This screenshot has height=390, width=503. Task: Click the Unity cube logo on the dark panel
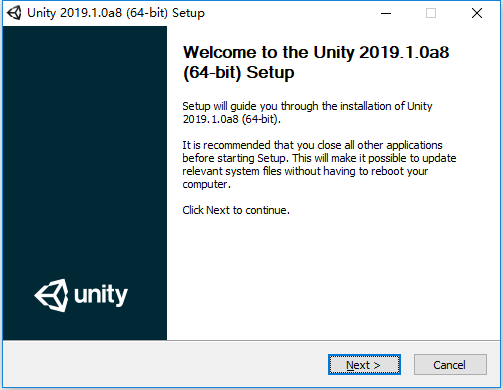click(51, 295)
